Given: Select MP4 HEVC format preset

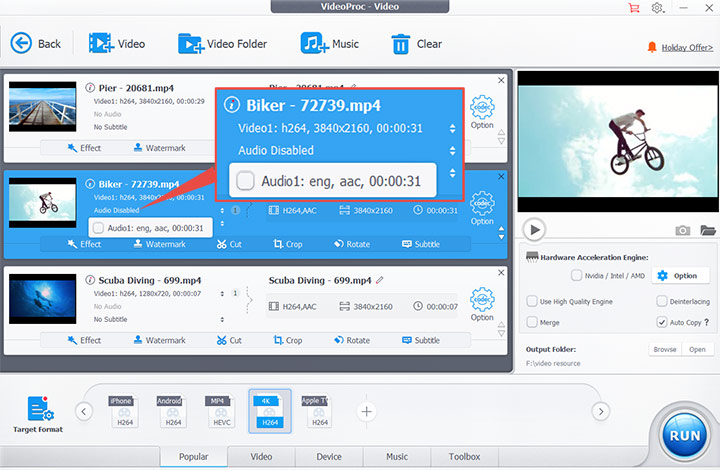Looking at the screenshot, I should coord(221,411).
